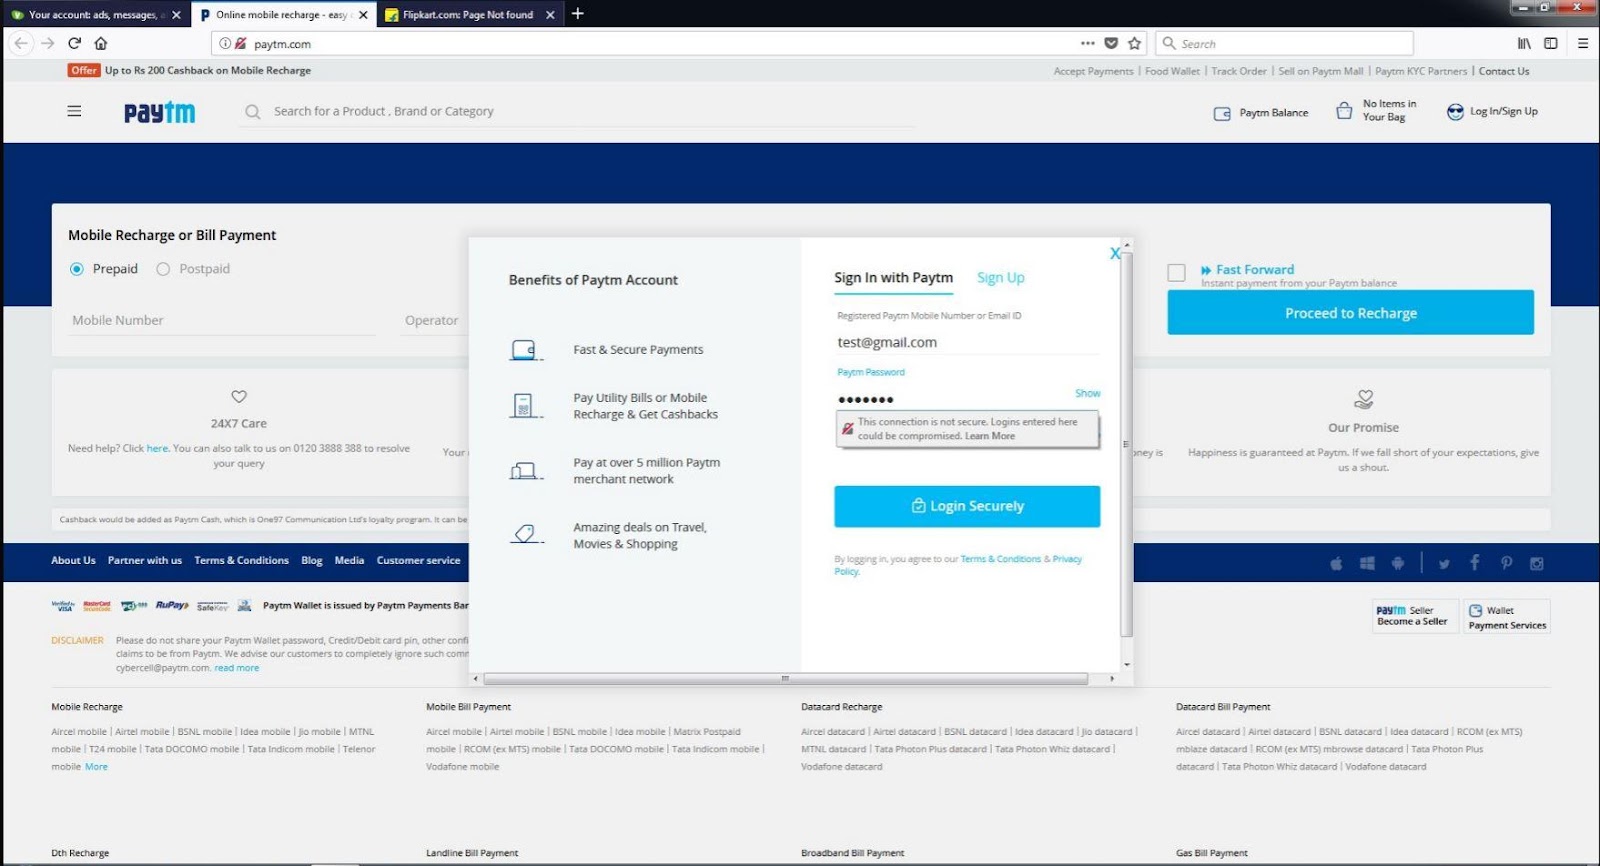Reload the current page

coord(74,43)
